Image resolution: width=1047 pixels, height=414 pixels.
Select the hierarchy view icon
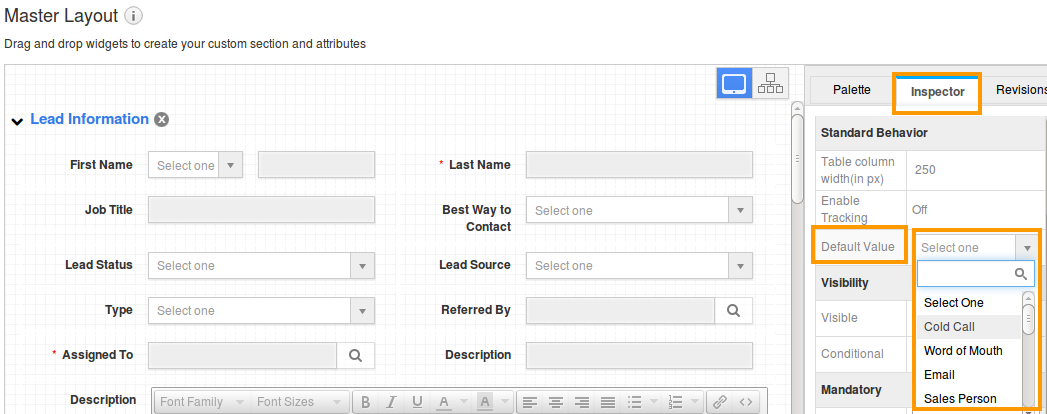pos(771,84)
